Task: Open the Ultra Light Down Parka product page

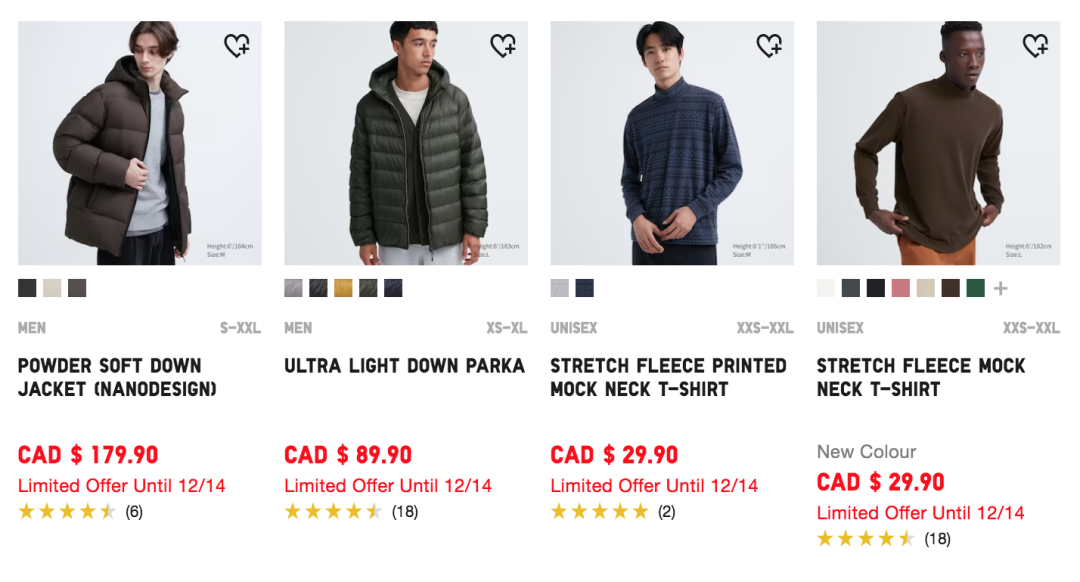Action: (404, 366)
